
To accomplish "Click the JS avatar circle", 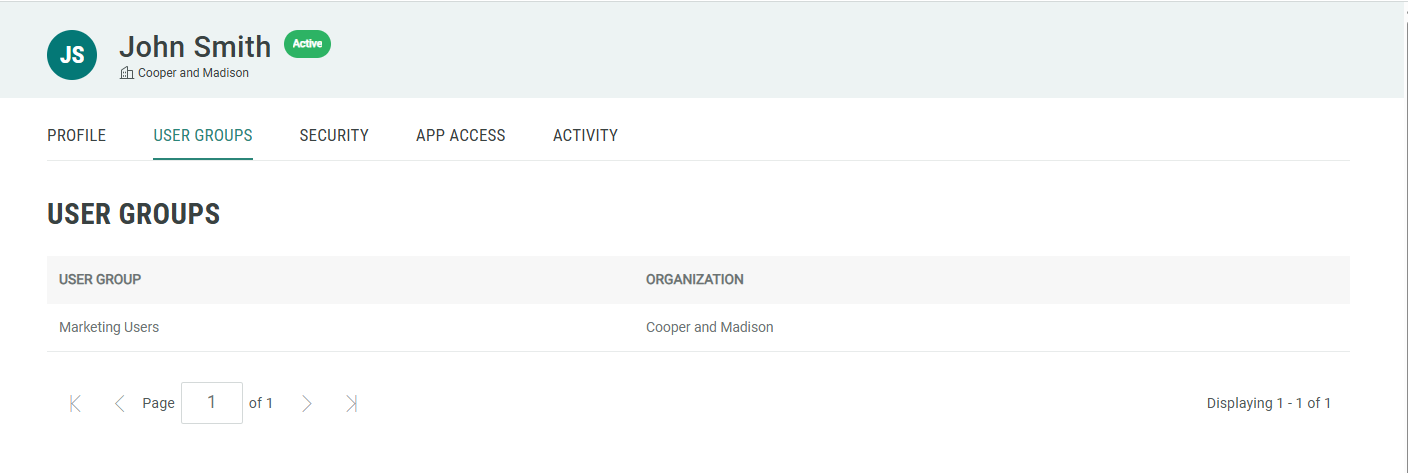I will click(x=72, y=55).
